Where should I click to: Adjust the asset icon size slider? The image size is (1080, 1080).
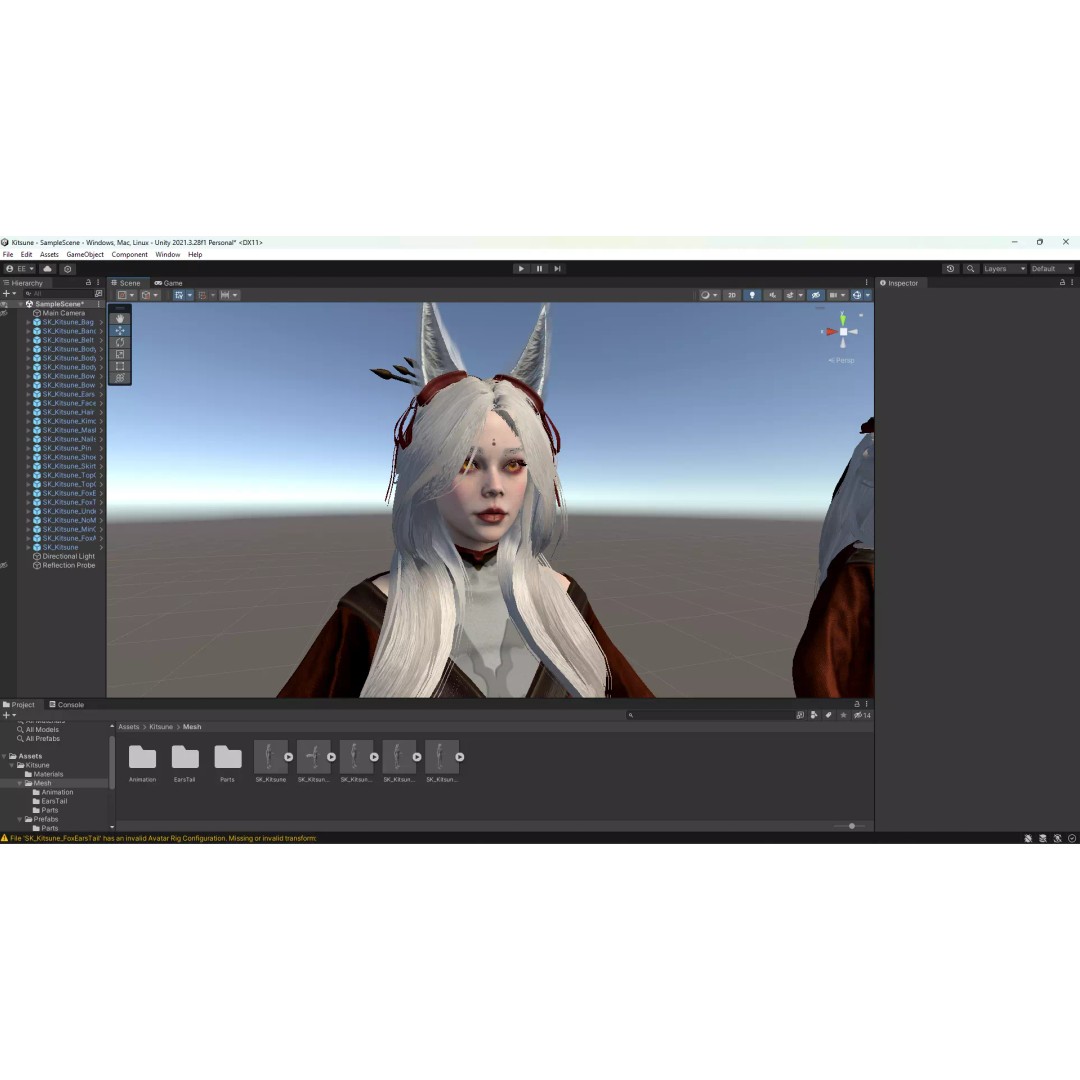[x=851, y=826]
